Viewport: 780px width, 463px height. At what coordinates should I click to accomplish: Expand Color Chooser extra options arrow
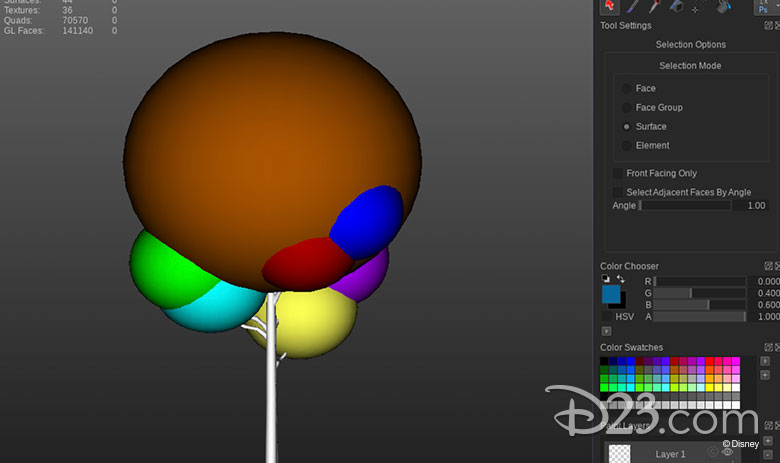tap(606, 331)
